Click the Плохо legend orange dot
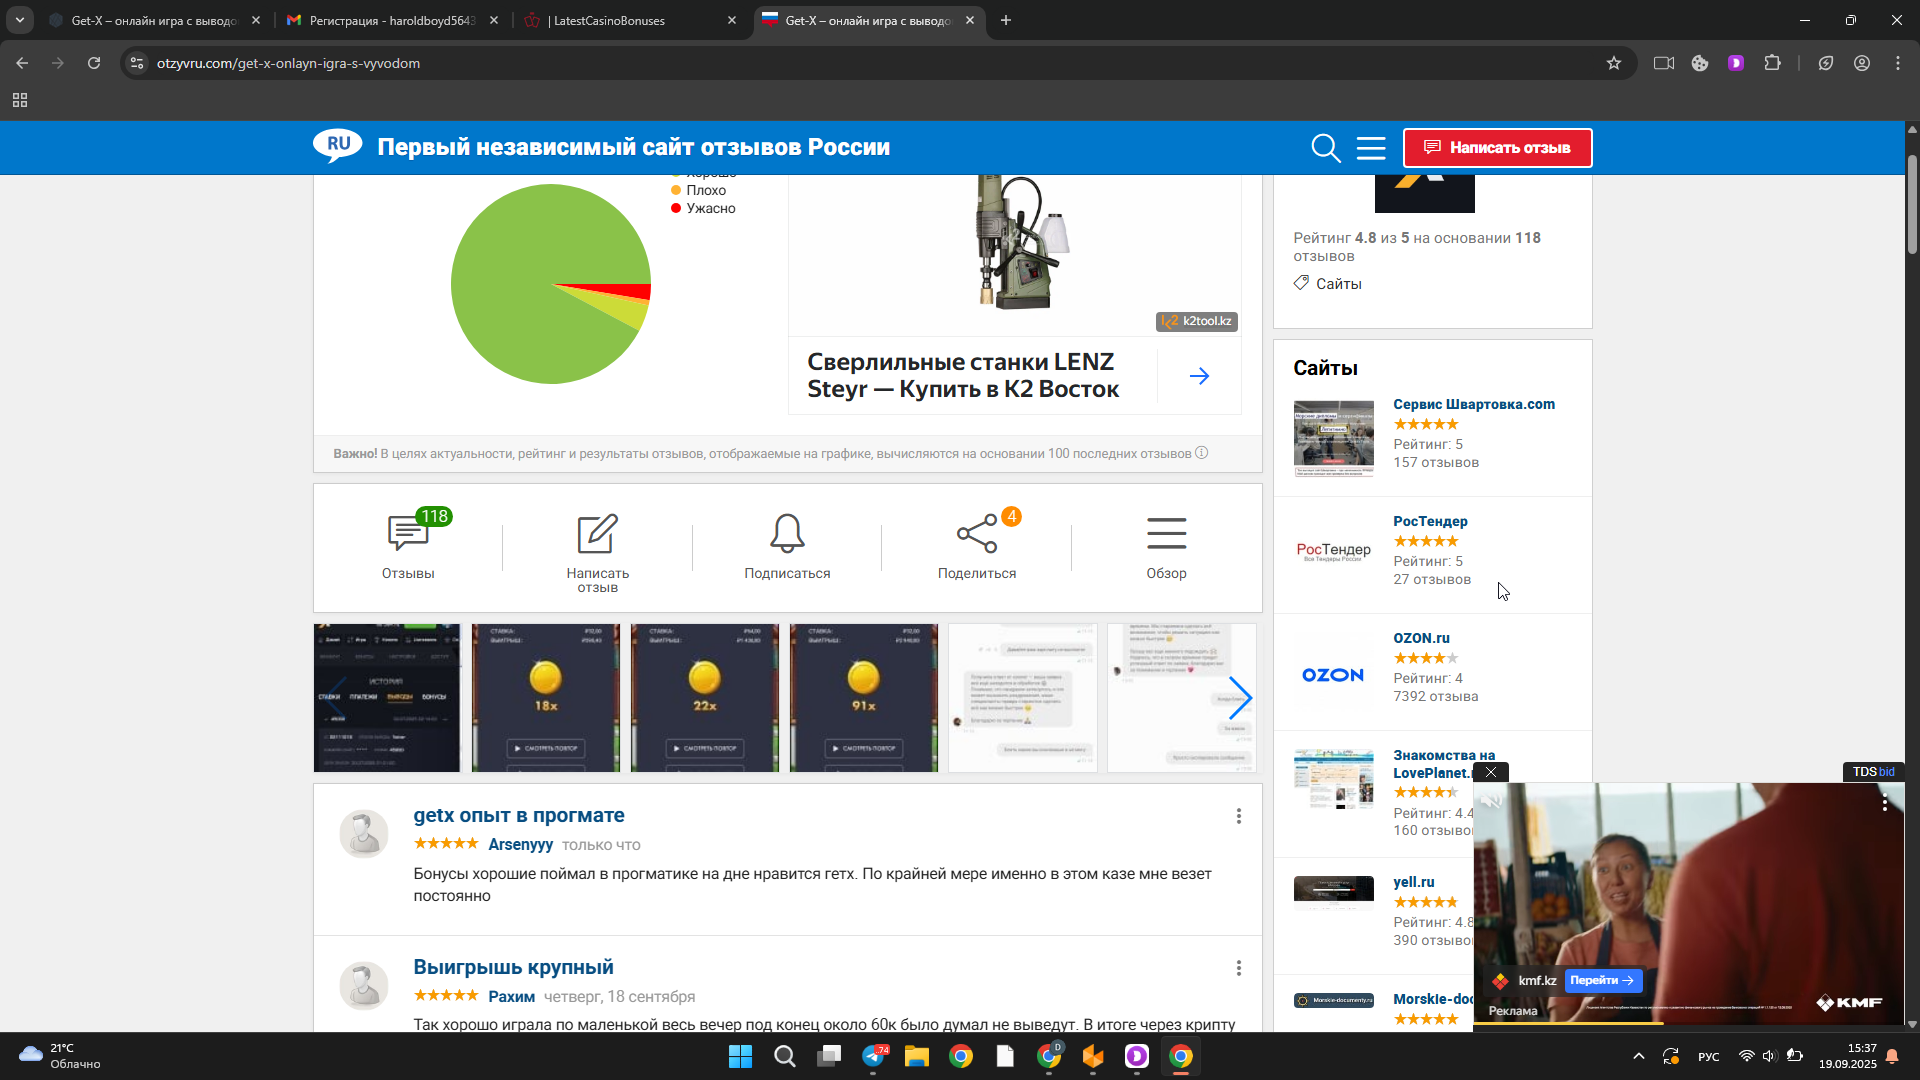Image resolution: width=1920 pixels, height=1080 pixels. (x=676, y=190)
